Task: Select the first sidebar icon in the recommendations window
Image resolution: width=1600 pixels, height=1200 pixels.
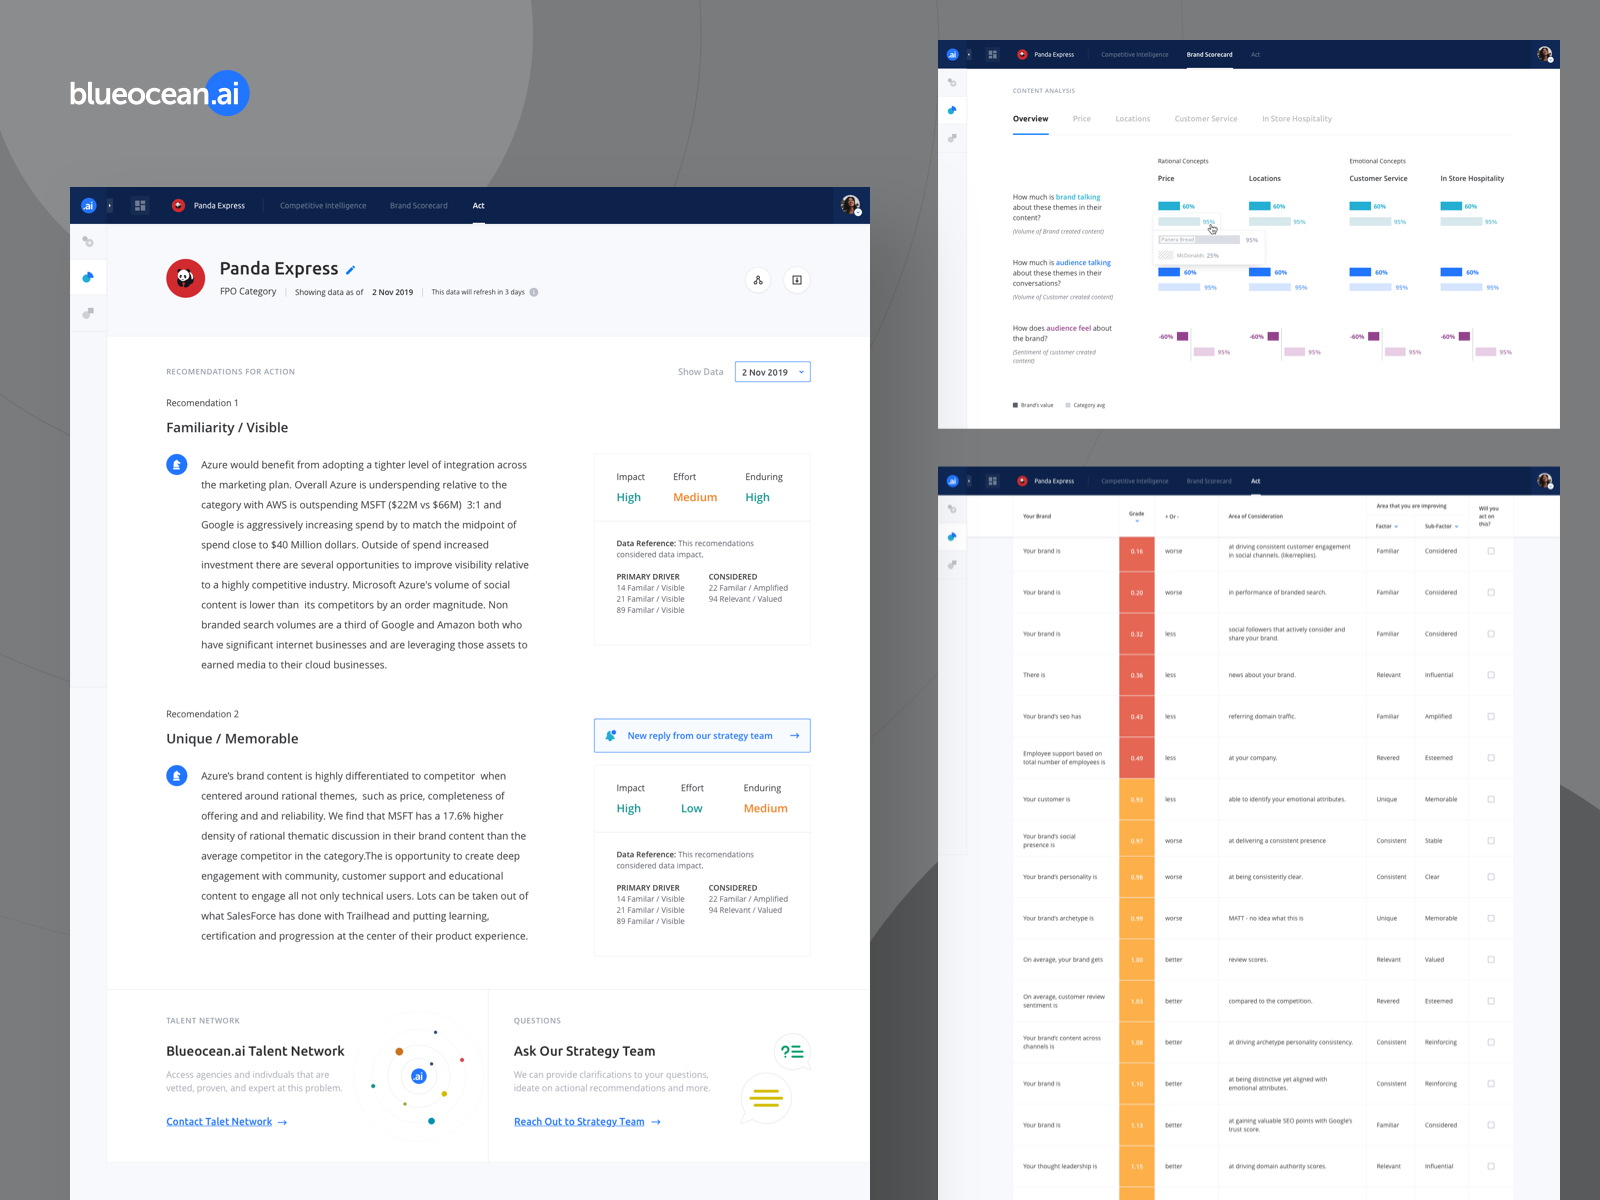Action: (x=88, y=241)
